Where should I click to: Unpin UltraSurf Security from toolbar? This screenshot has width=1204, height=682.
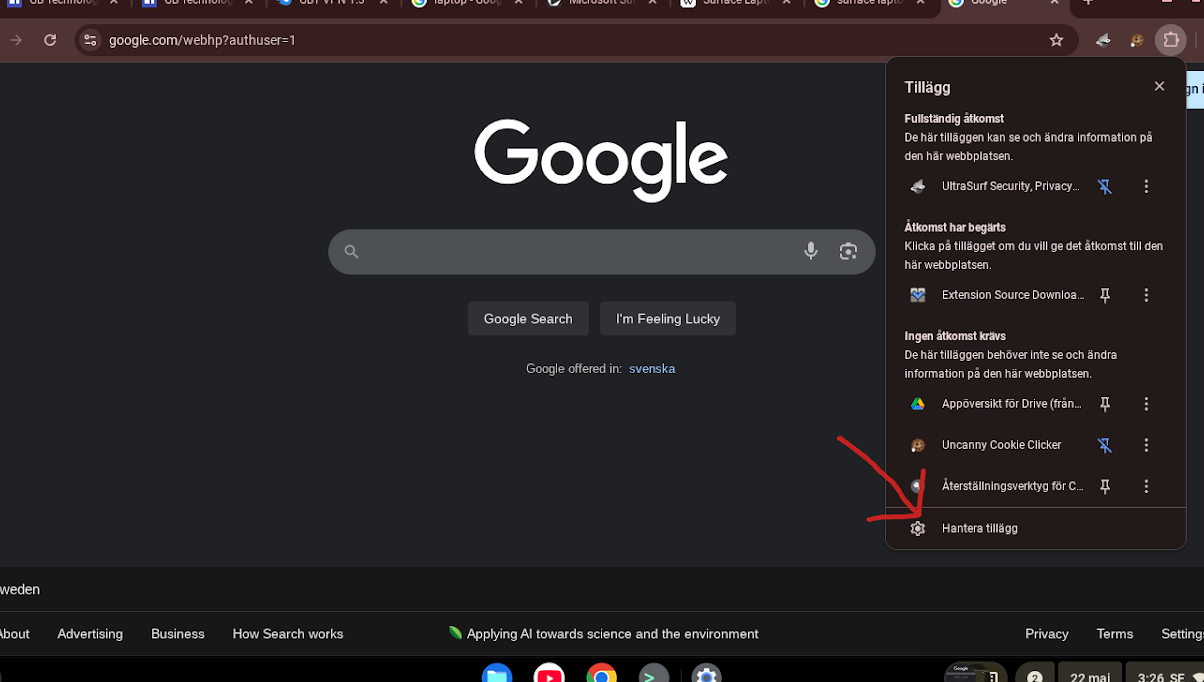[x=1105, y=186]
